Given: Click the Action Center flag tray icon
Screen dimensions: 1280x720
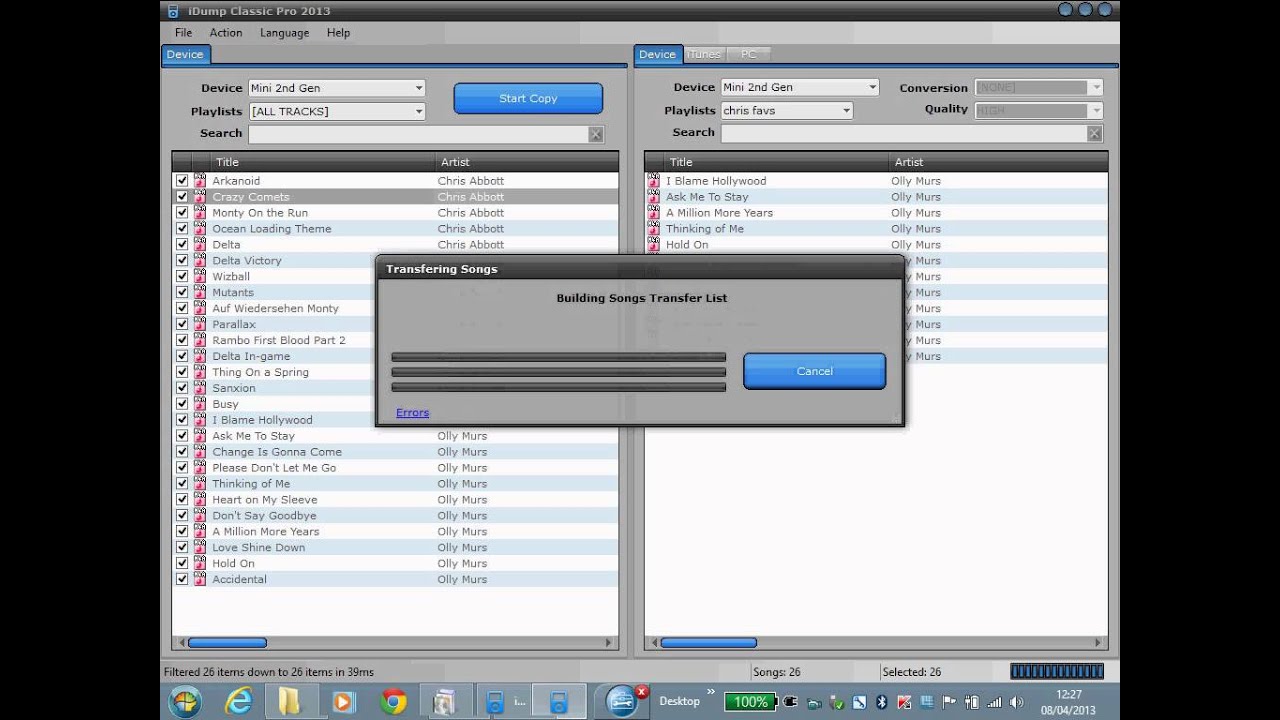Looking at the screenshot, I should click(949, 702).
